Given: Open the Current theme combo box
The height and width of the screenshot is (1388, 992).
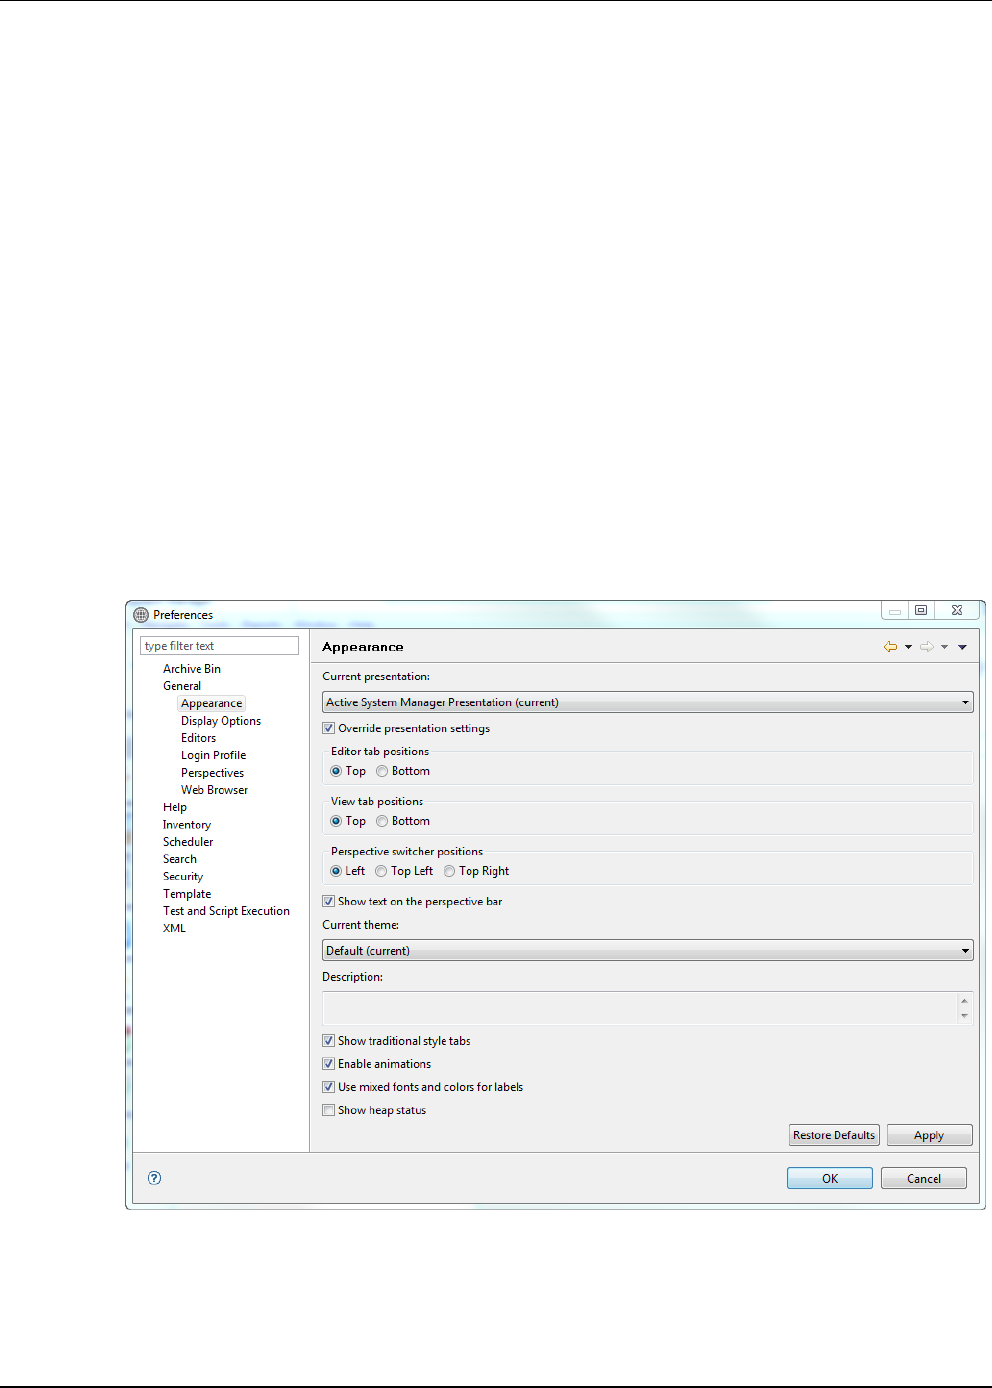Looking at the screenshot, I should pyautogui.click(x=647, y=950).
